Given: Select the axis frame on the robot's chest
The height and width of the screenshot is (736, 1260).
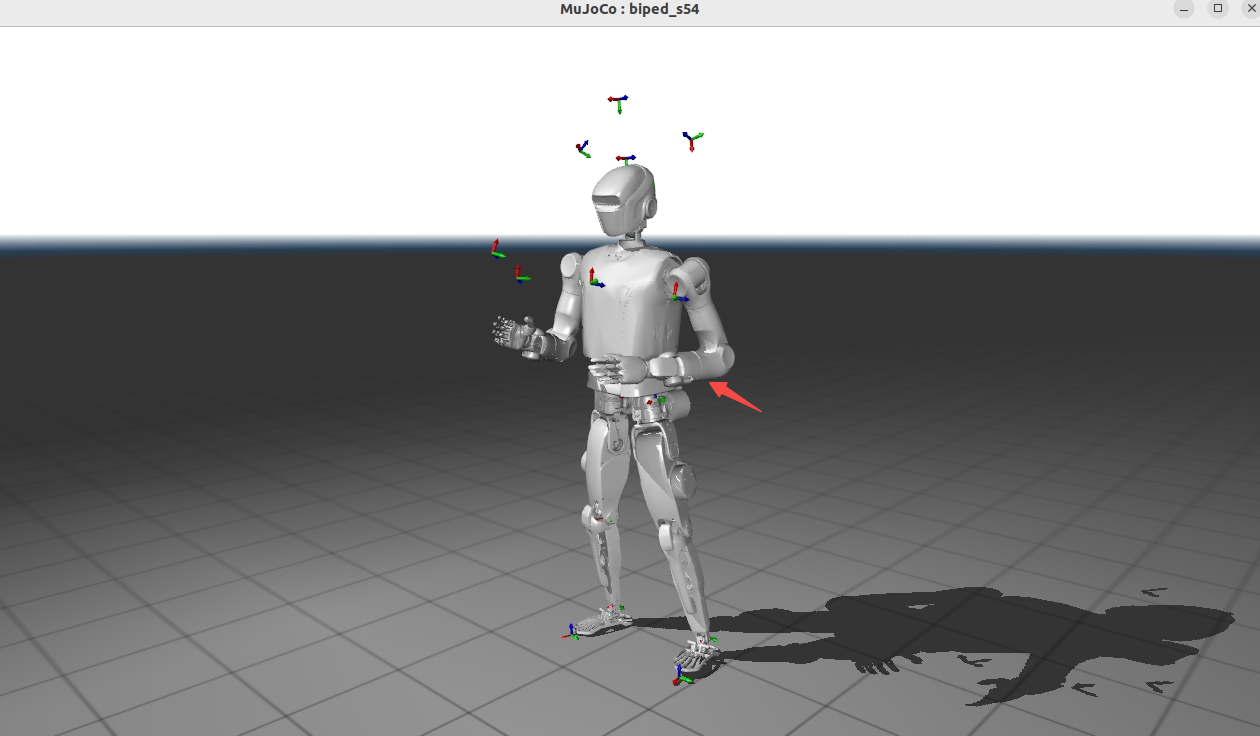Looking at the screenshot, I should (594, 280).
